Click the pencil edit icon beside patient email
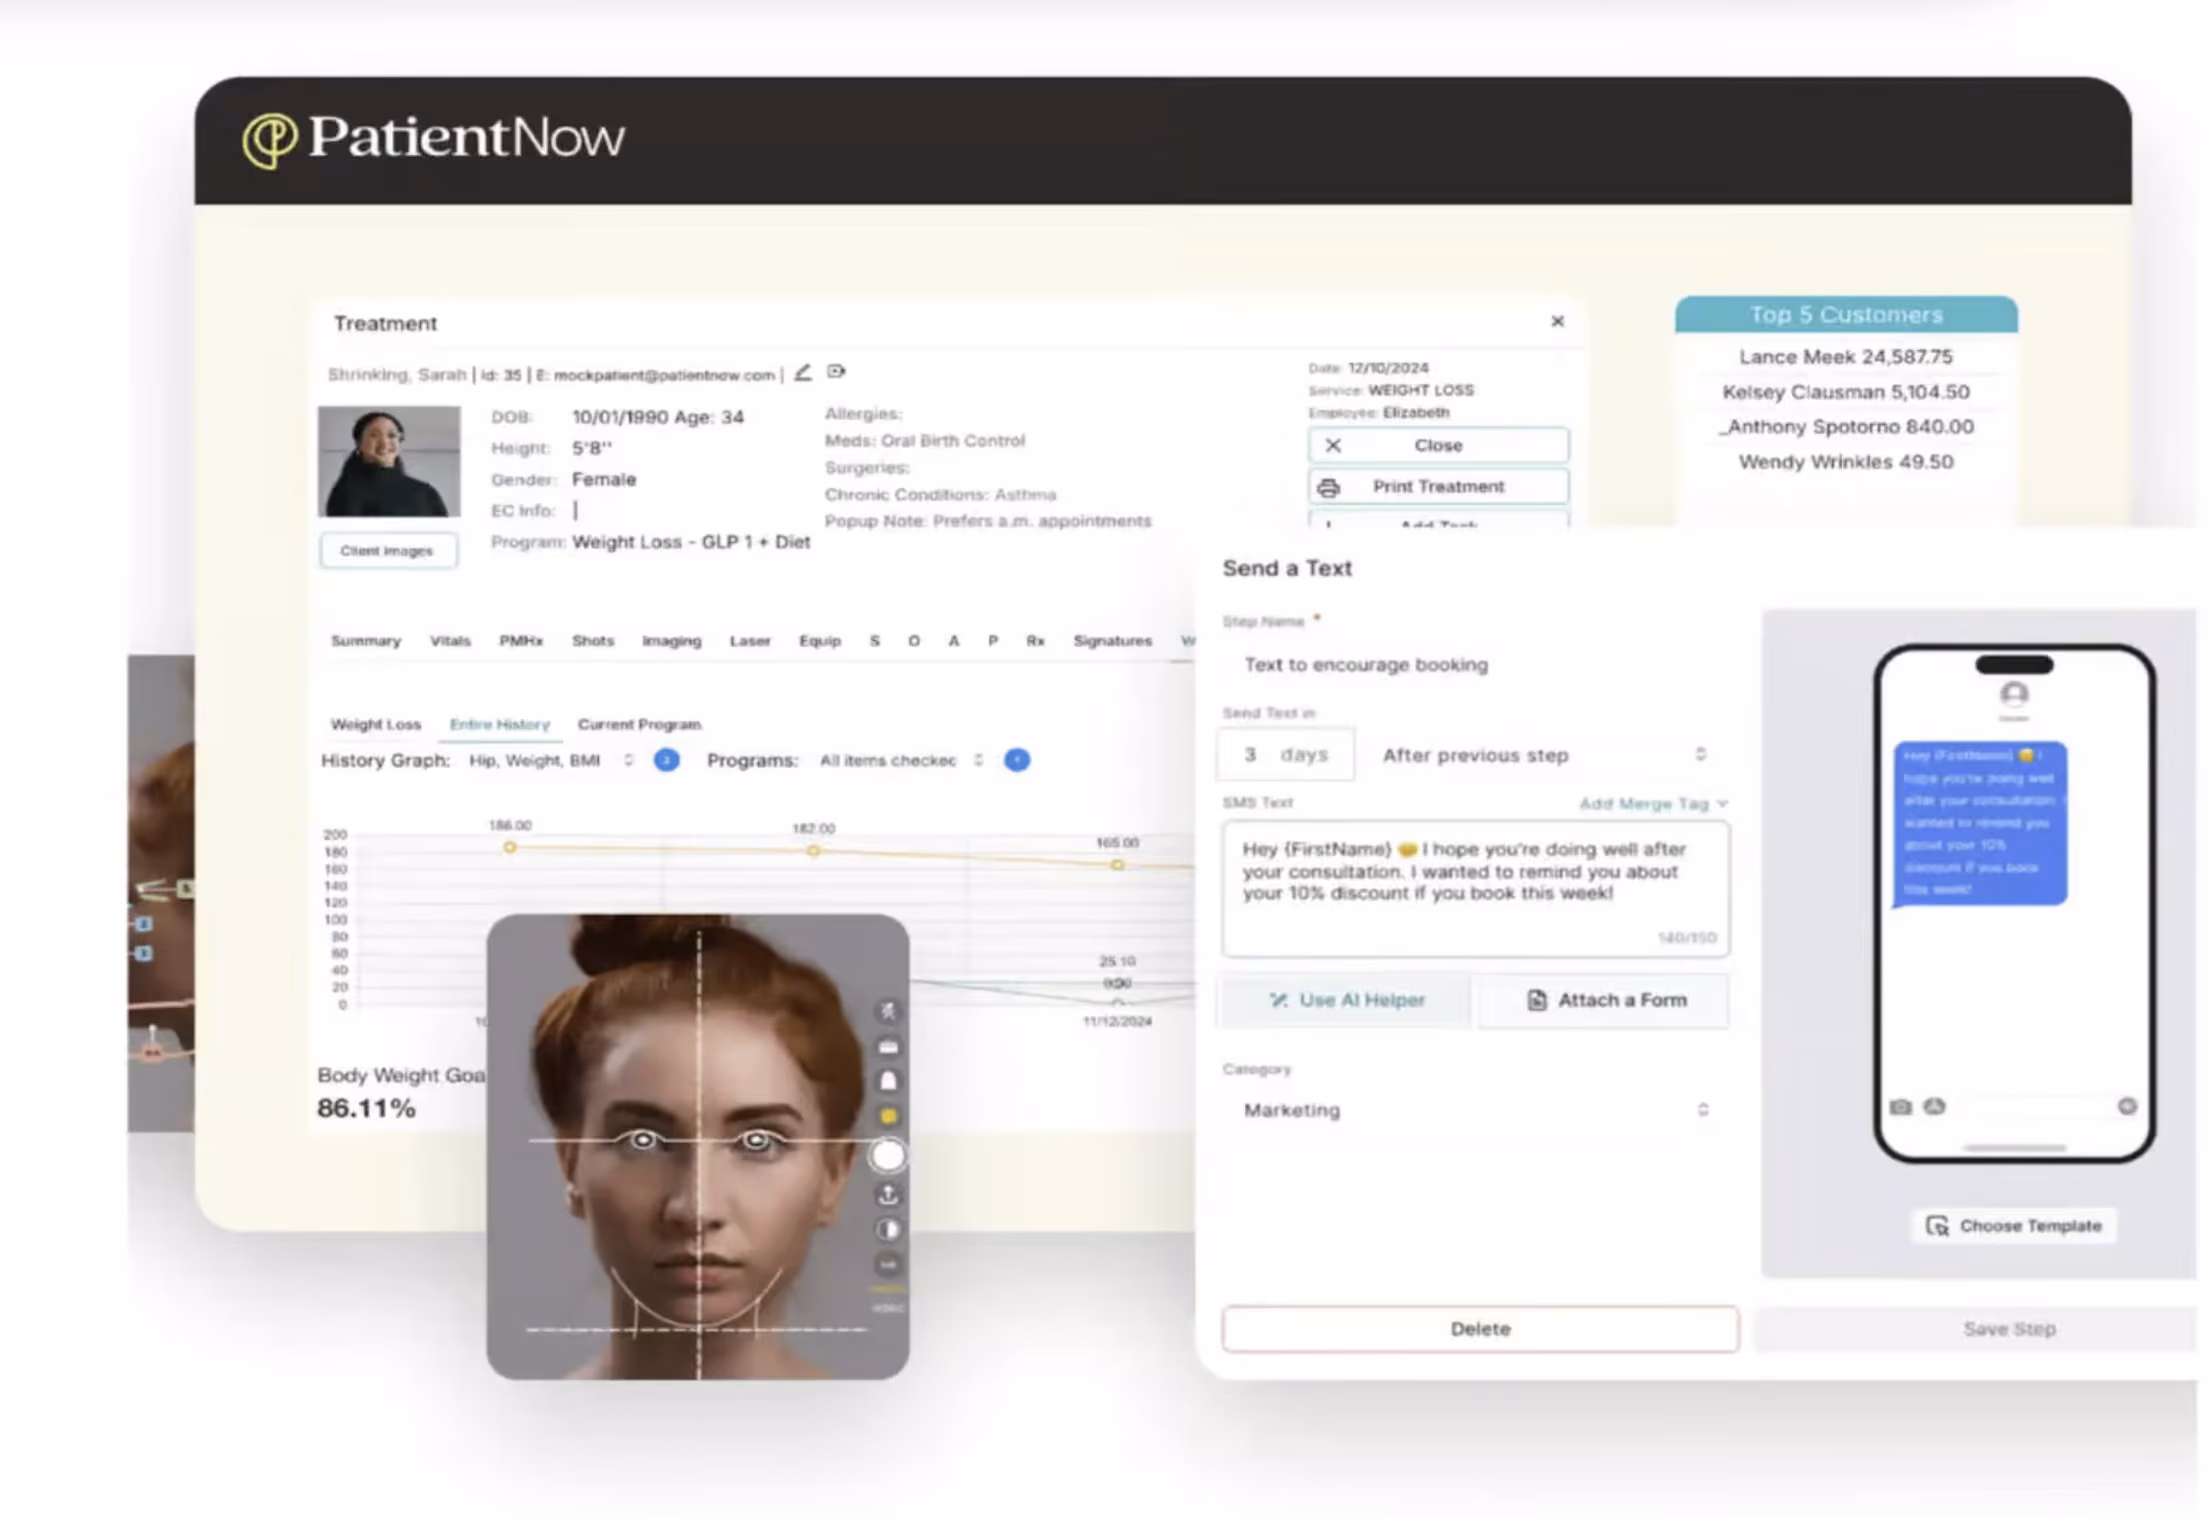This screenshot has height=1522, width=2208. (x=803, y=372)
